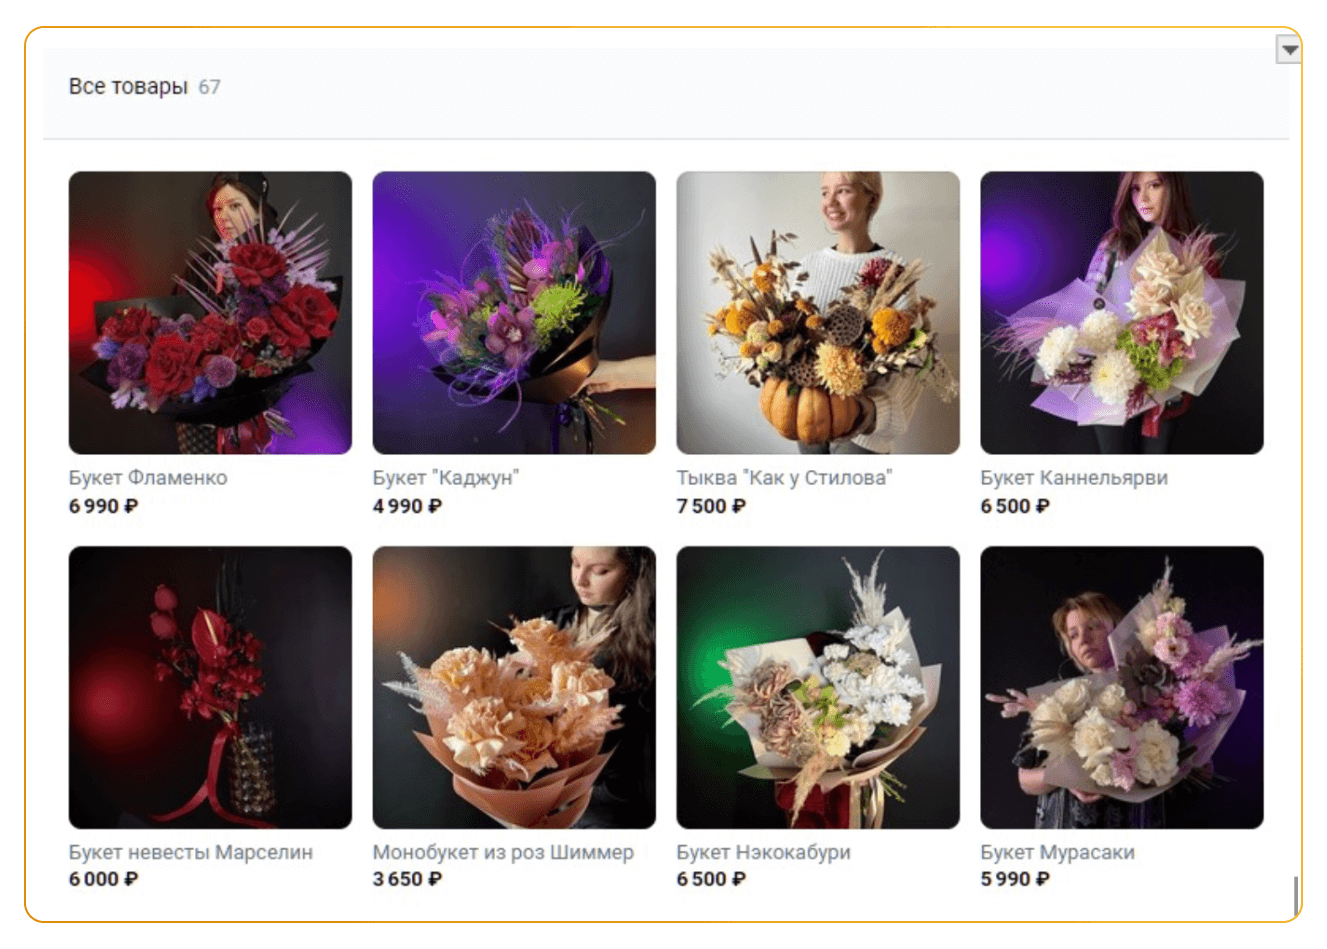This screenshot has height=949, width=1327.
Task: Click the vertical scrollbar thumb at right edge
Action: pyautogui.click(x=1297, y=895)
